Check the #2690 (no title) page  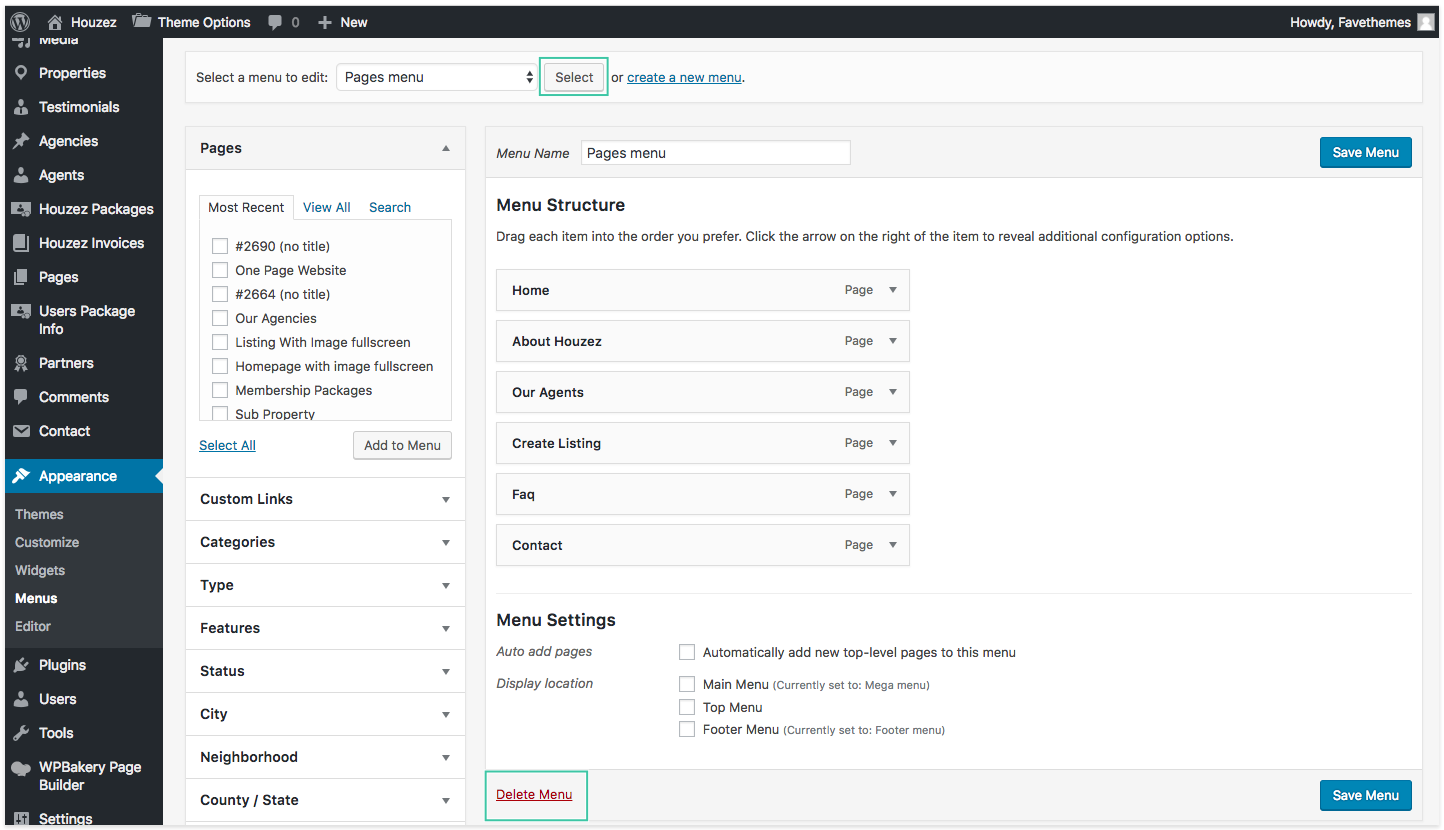tap(220, 246)
